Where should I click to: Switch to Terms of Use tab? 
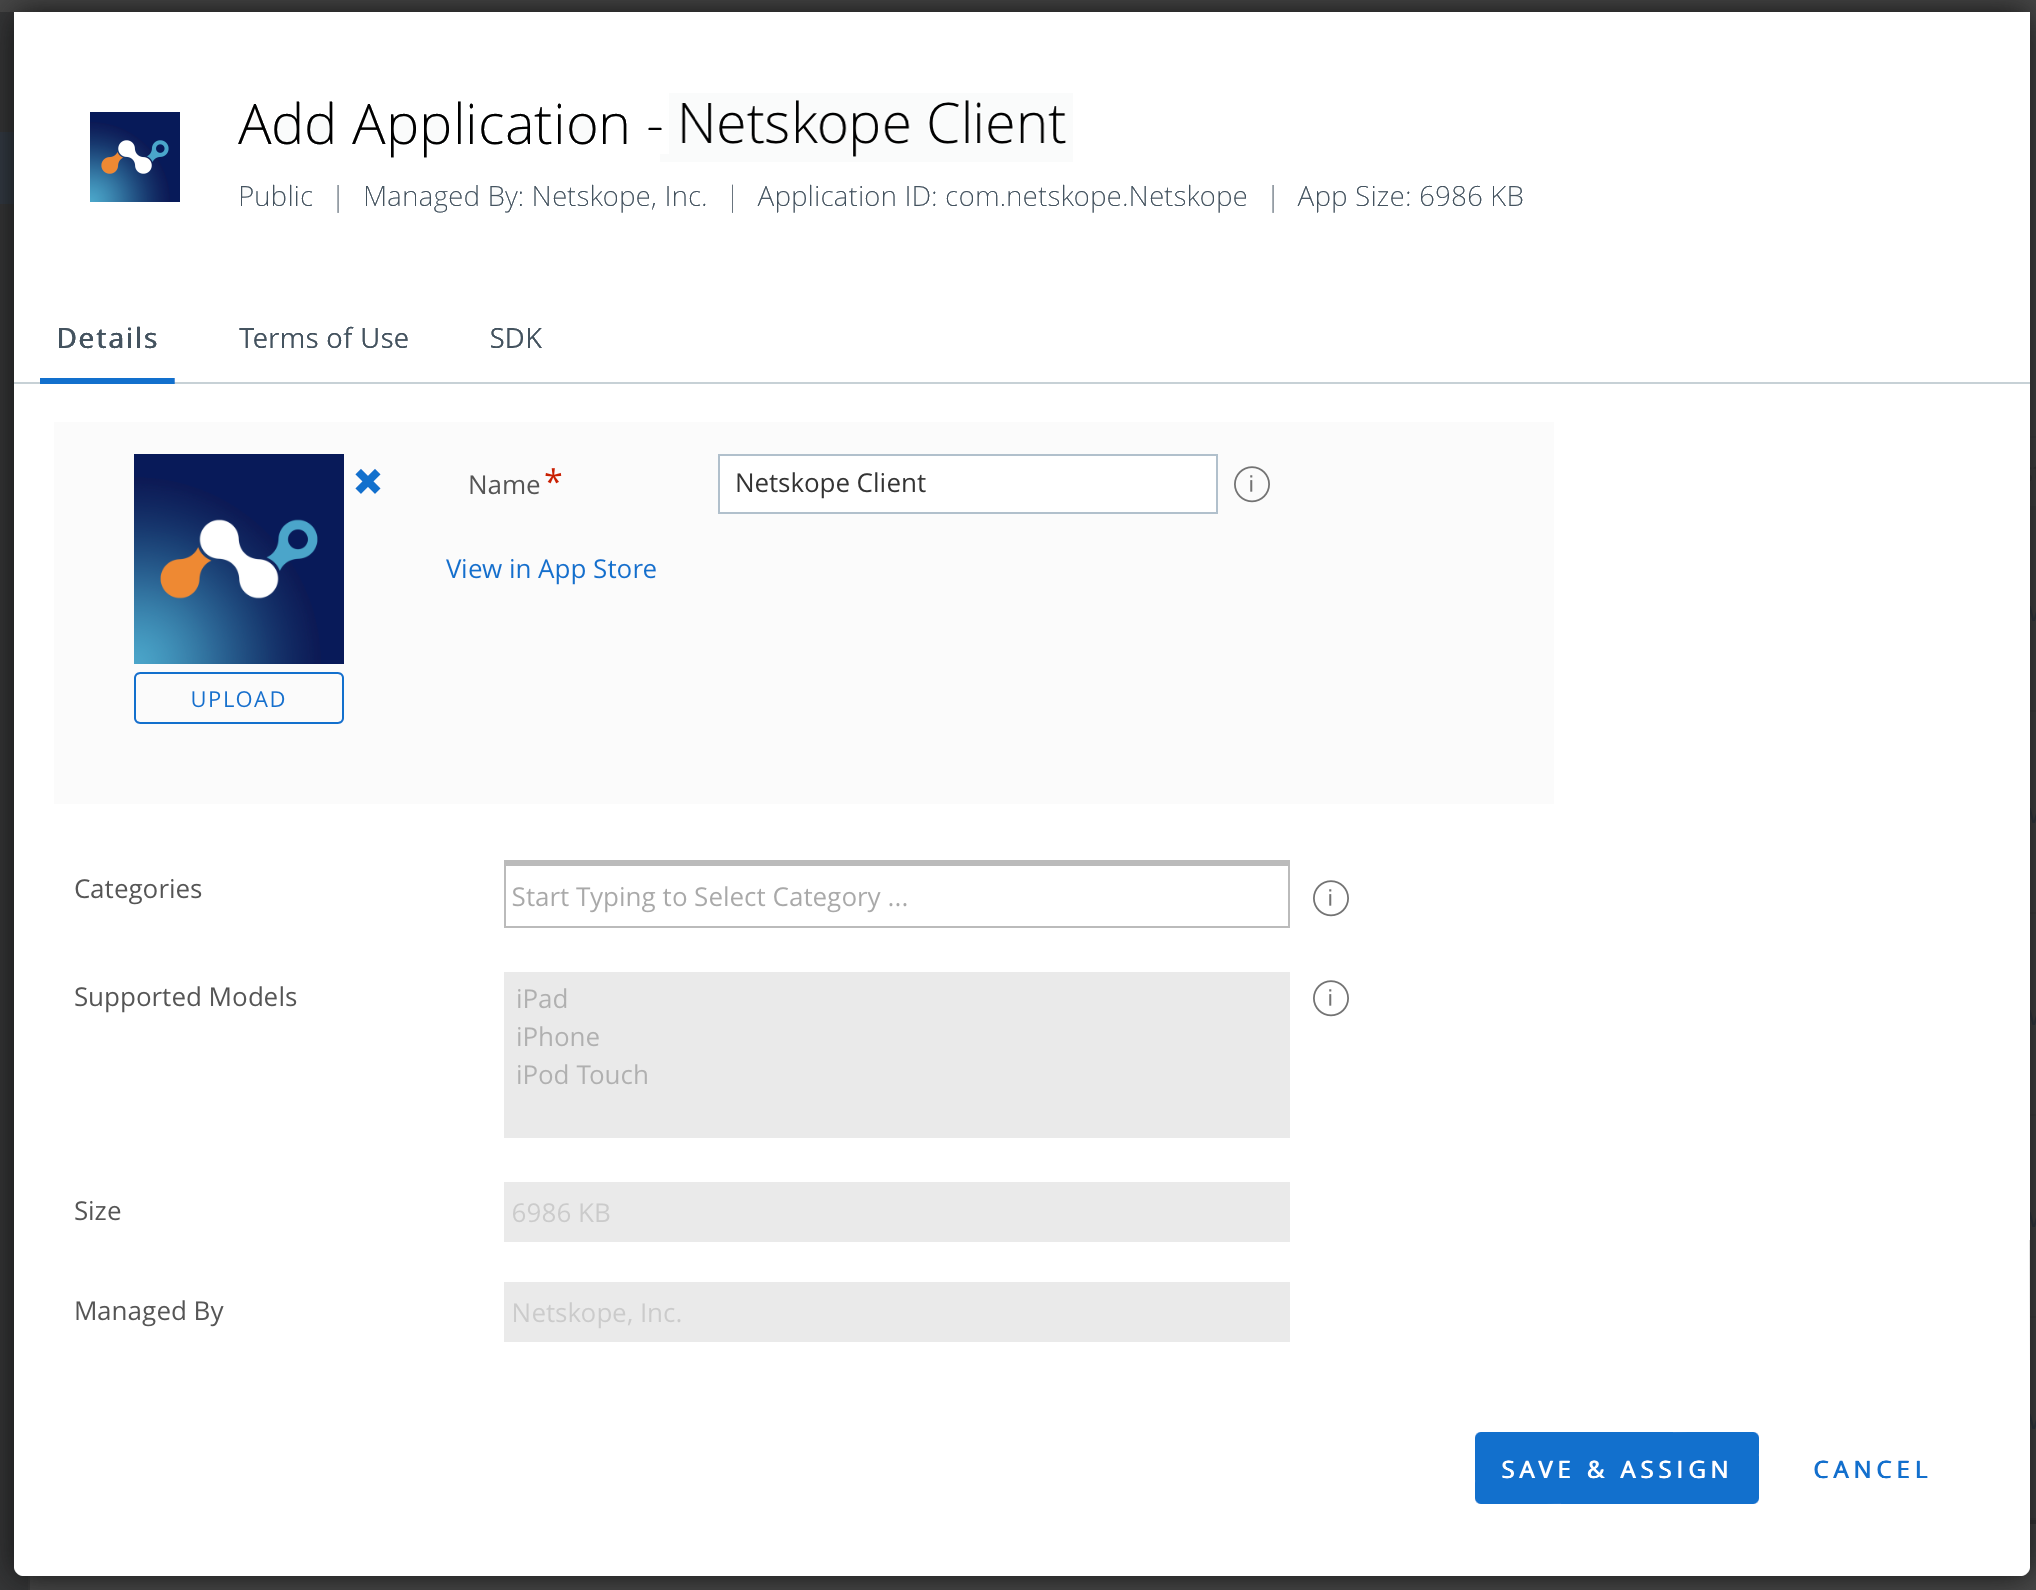click(323, 339)
